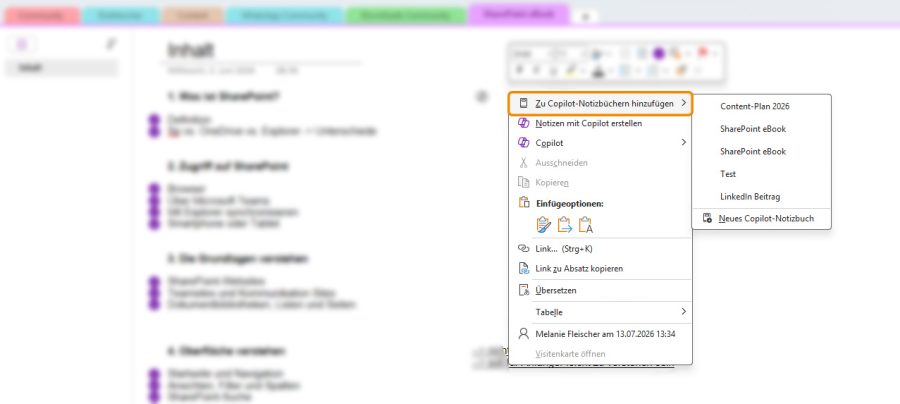The height and width of the screenshot is (404, 900).
Task: Paste as text only icon
Action: pyautogui.click(x=585, y=224)
